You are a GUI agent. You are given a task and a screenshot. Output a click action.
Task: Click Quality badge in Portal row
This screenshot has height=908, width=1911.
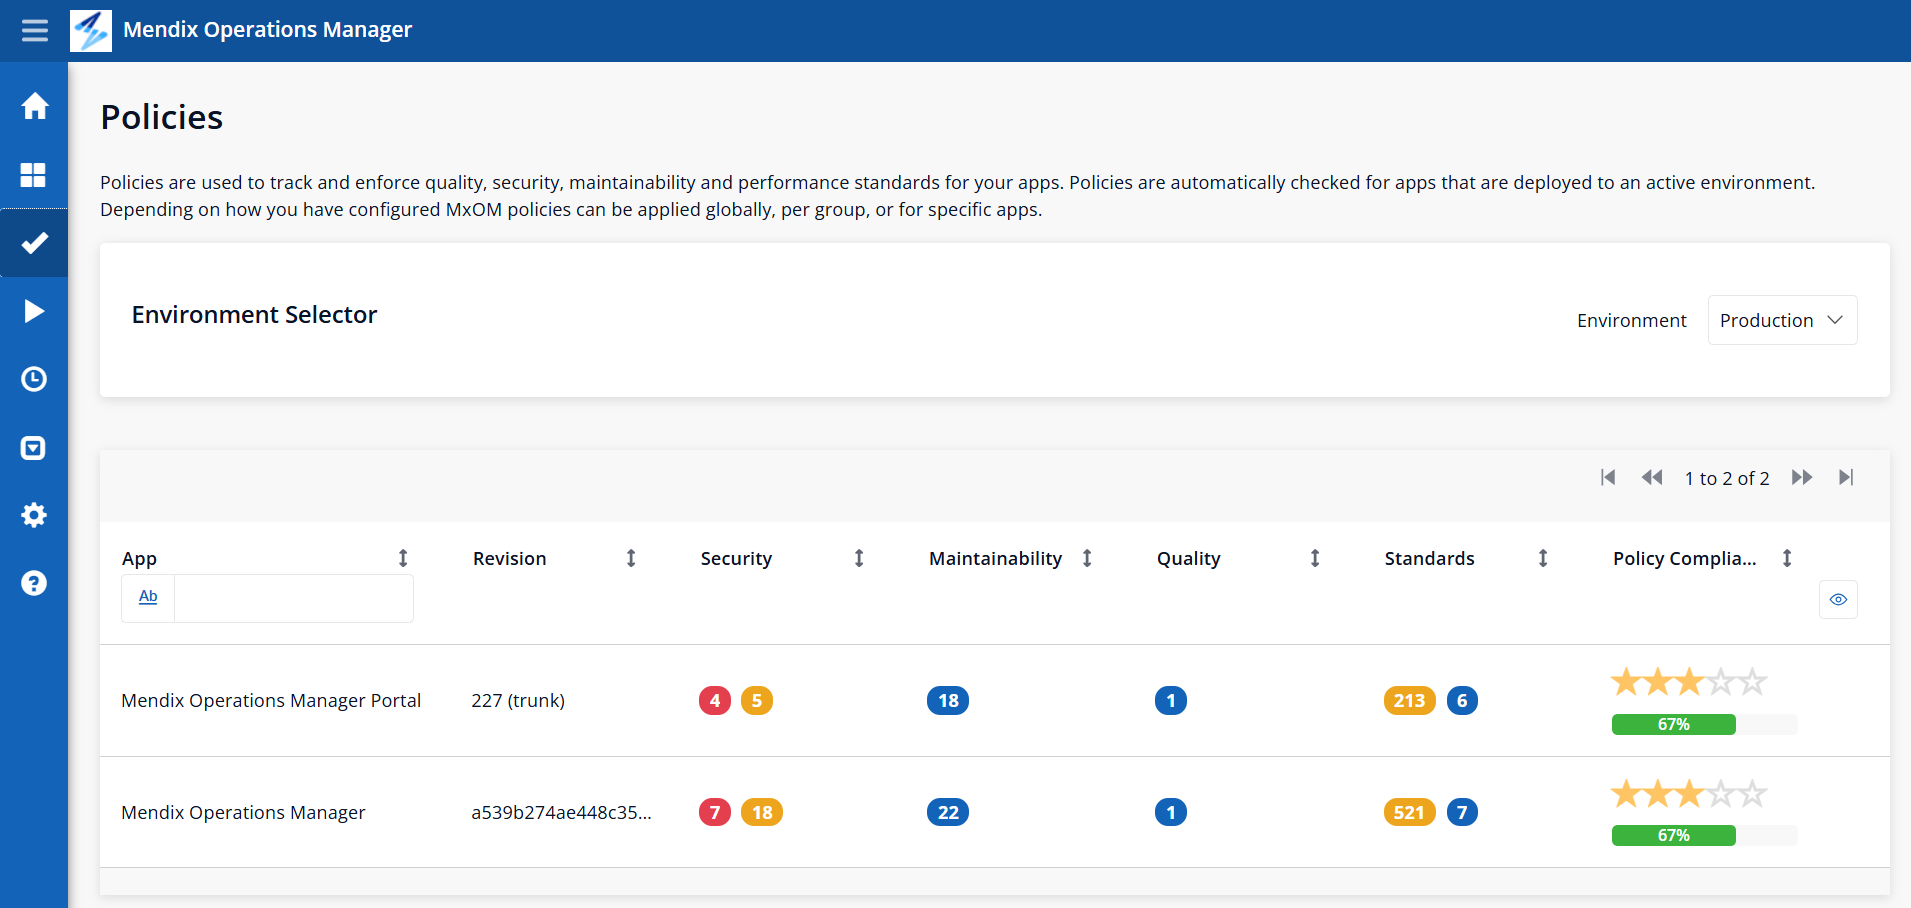click(1171, 700)
